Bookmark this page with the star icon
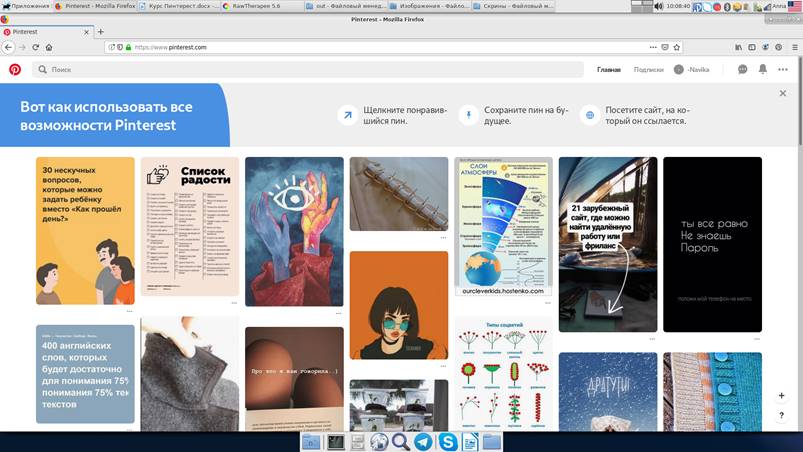Image resolution: width=803 pixels, height=452 pixels. 677,47
